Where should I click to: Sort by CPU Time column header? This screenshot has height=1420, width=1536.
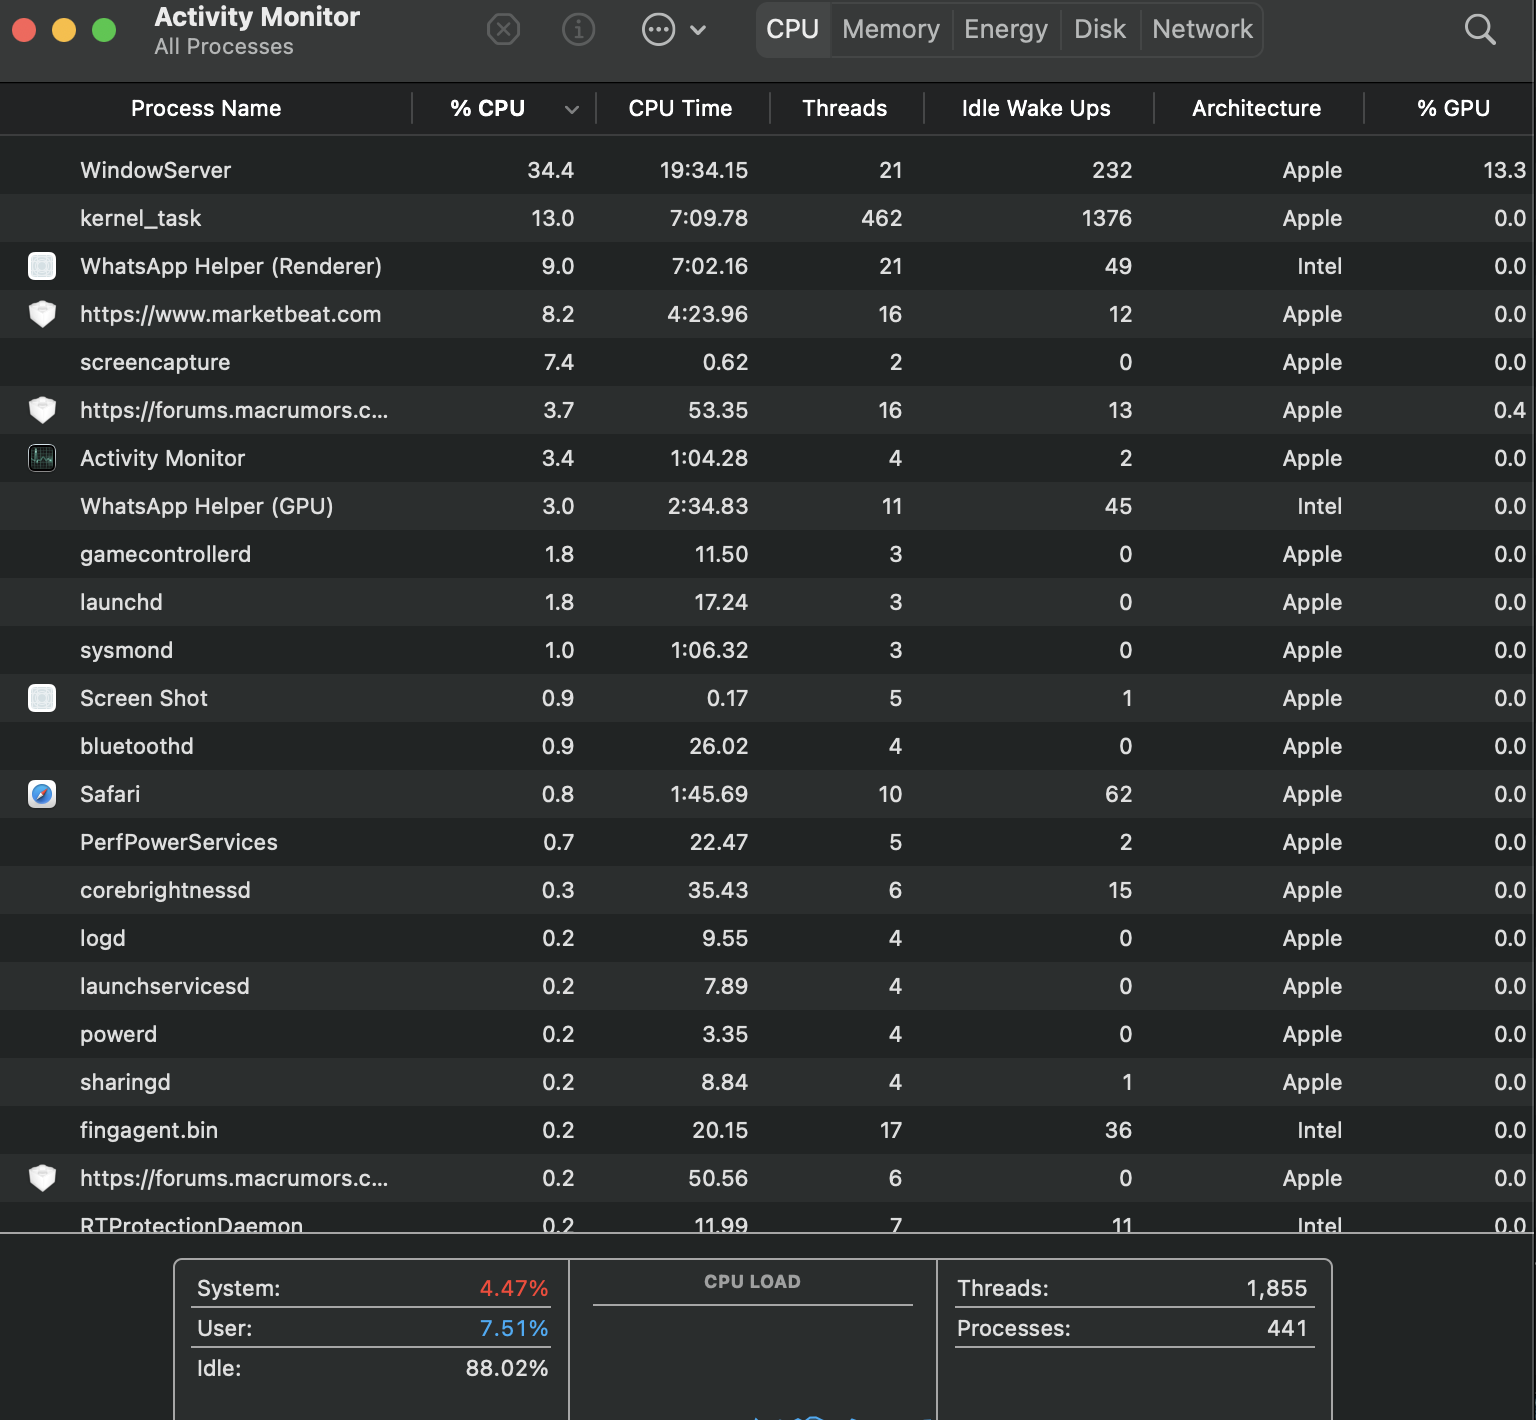(680, 108)
